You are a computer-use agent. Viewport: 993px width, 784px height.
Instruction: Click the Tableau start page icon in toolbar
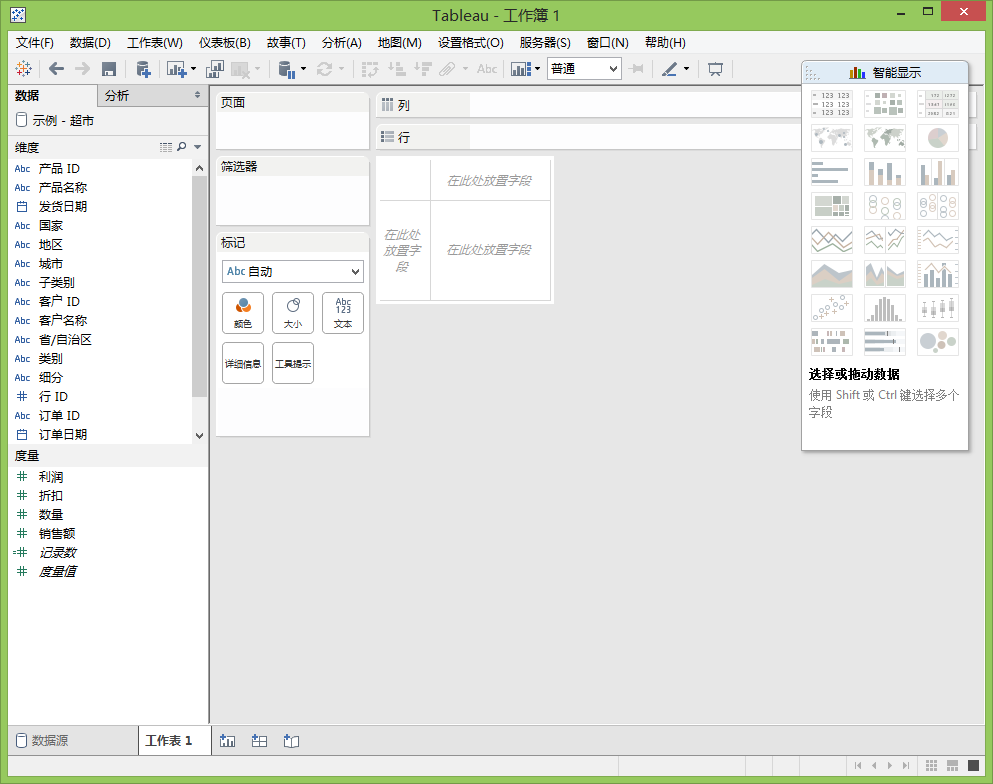pyautogui.click(x=23, y=68)
